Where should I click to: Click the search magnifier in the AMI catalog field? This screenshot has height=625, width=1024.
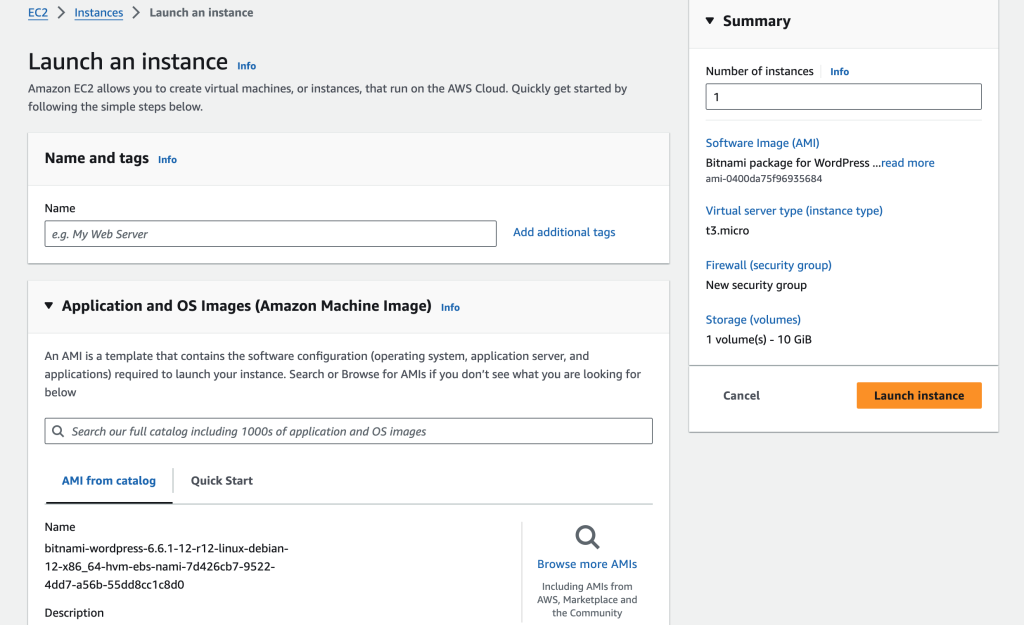[x=57, y=430]
